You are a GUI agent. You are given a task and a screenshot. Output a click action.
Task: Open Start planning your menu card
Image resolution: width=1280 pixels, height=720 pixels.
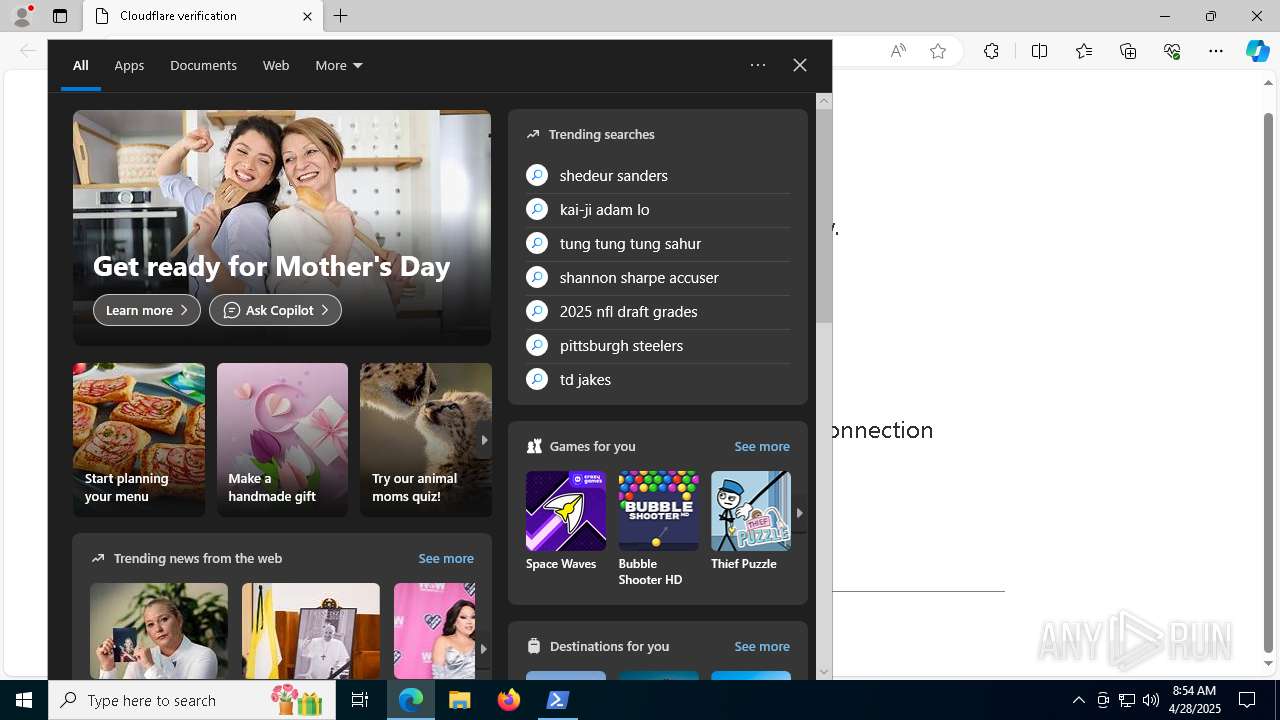[x=138, y=440]
